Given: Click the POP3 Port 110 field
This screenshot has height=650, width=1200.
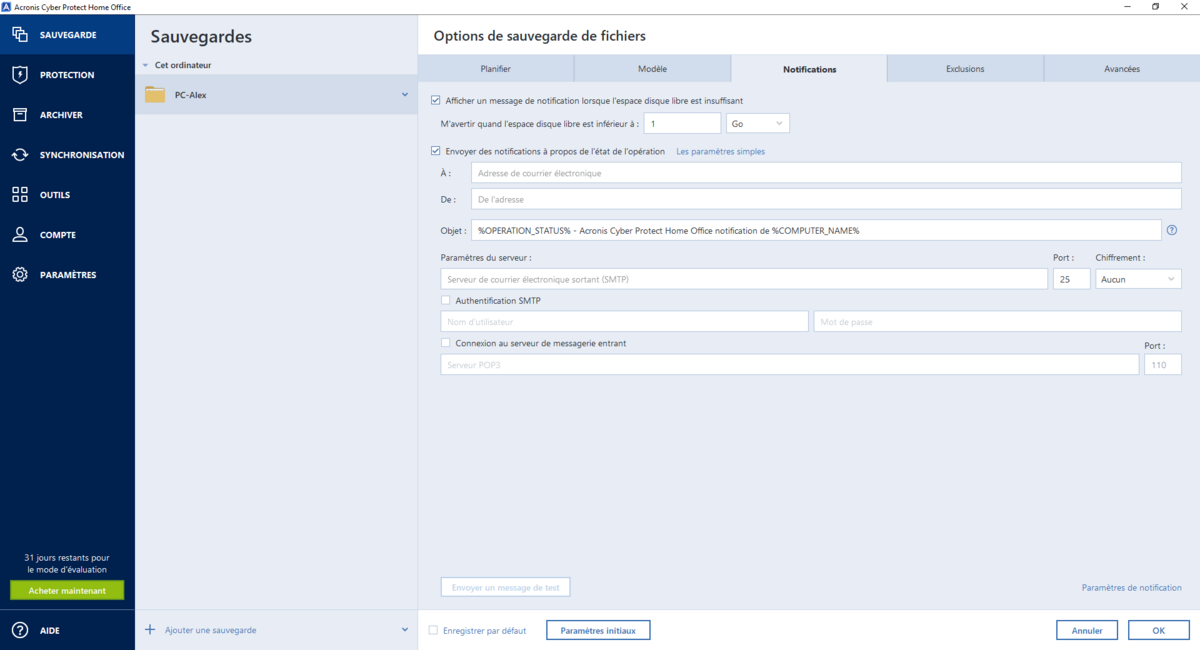Looking at the screenshot, I should 1163,364.
